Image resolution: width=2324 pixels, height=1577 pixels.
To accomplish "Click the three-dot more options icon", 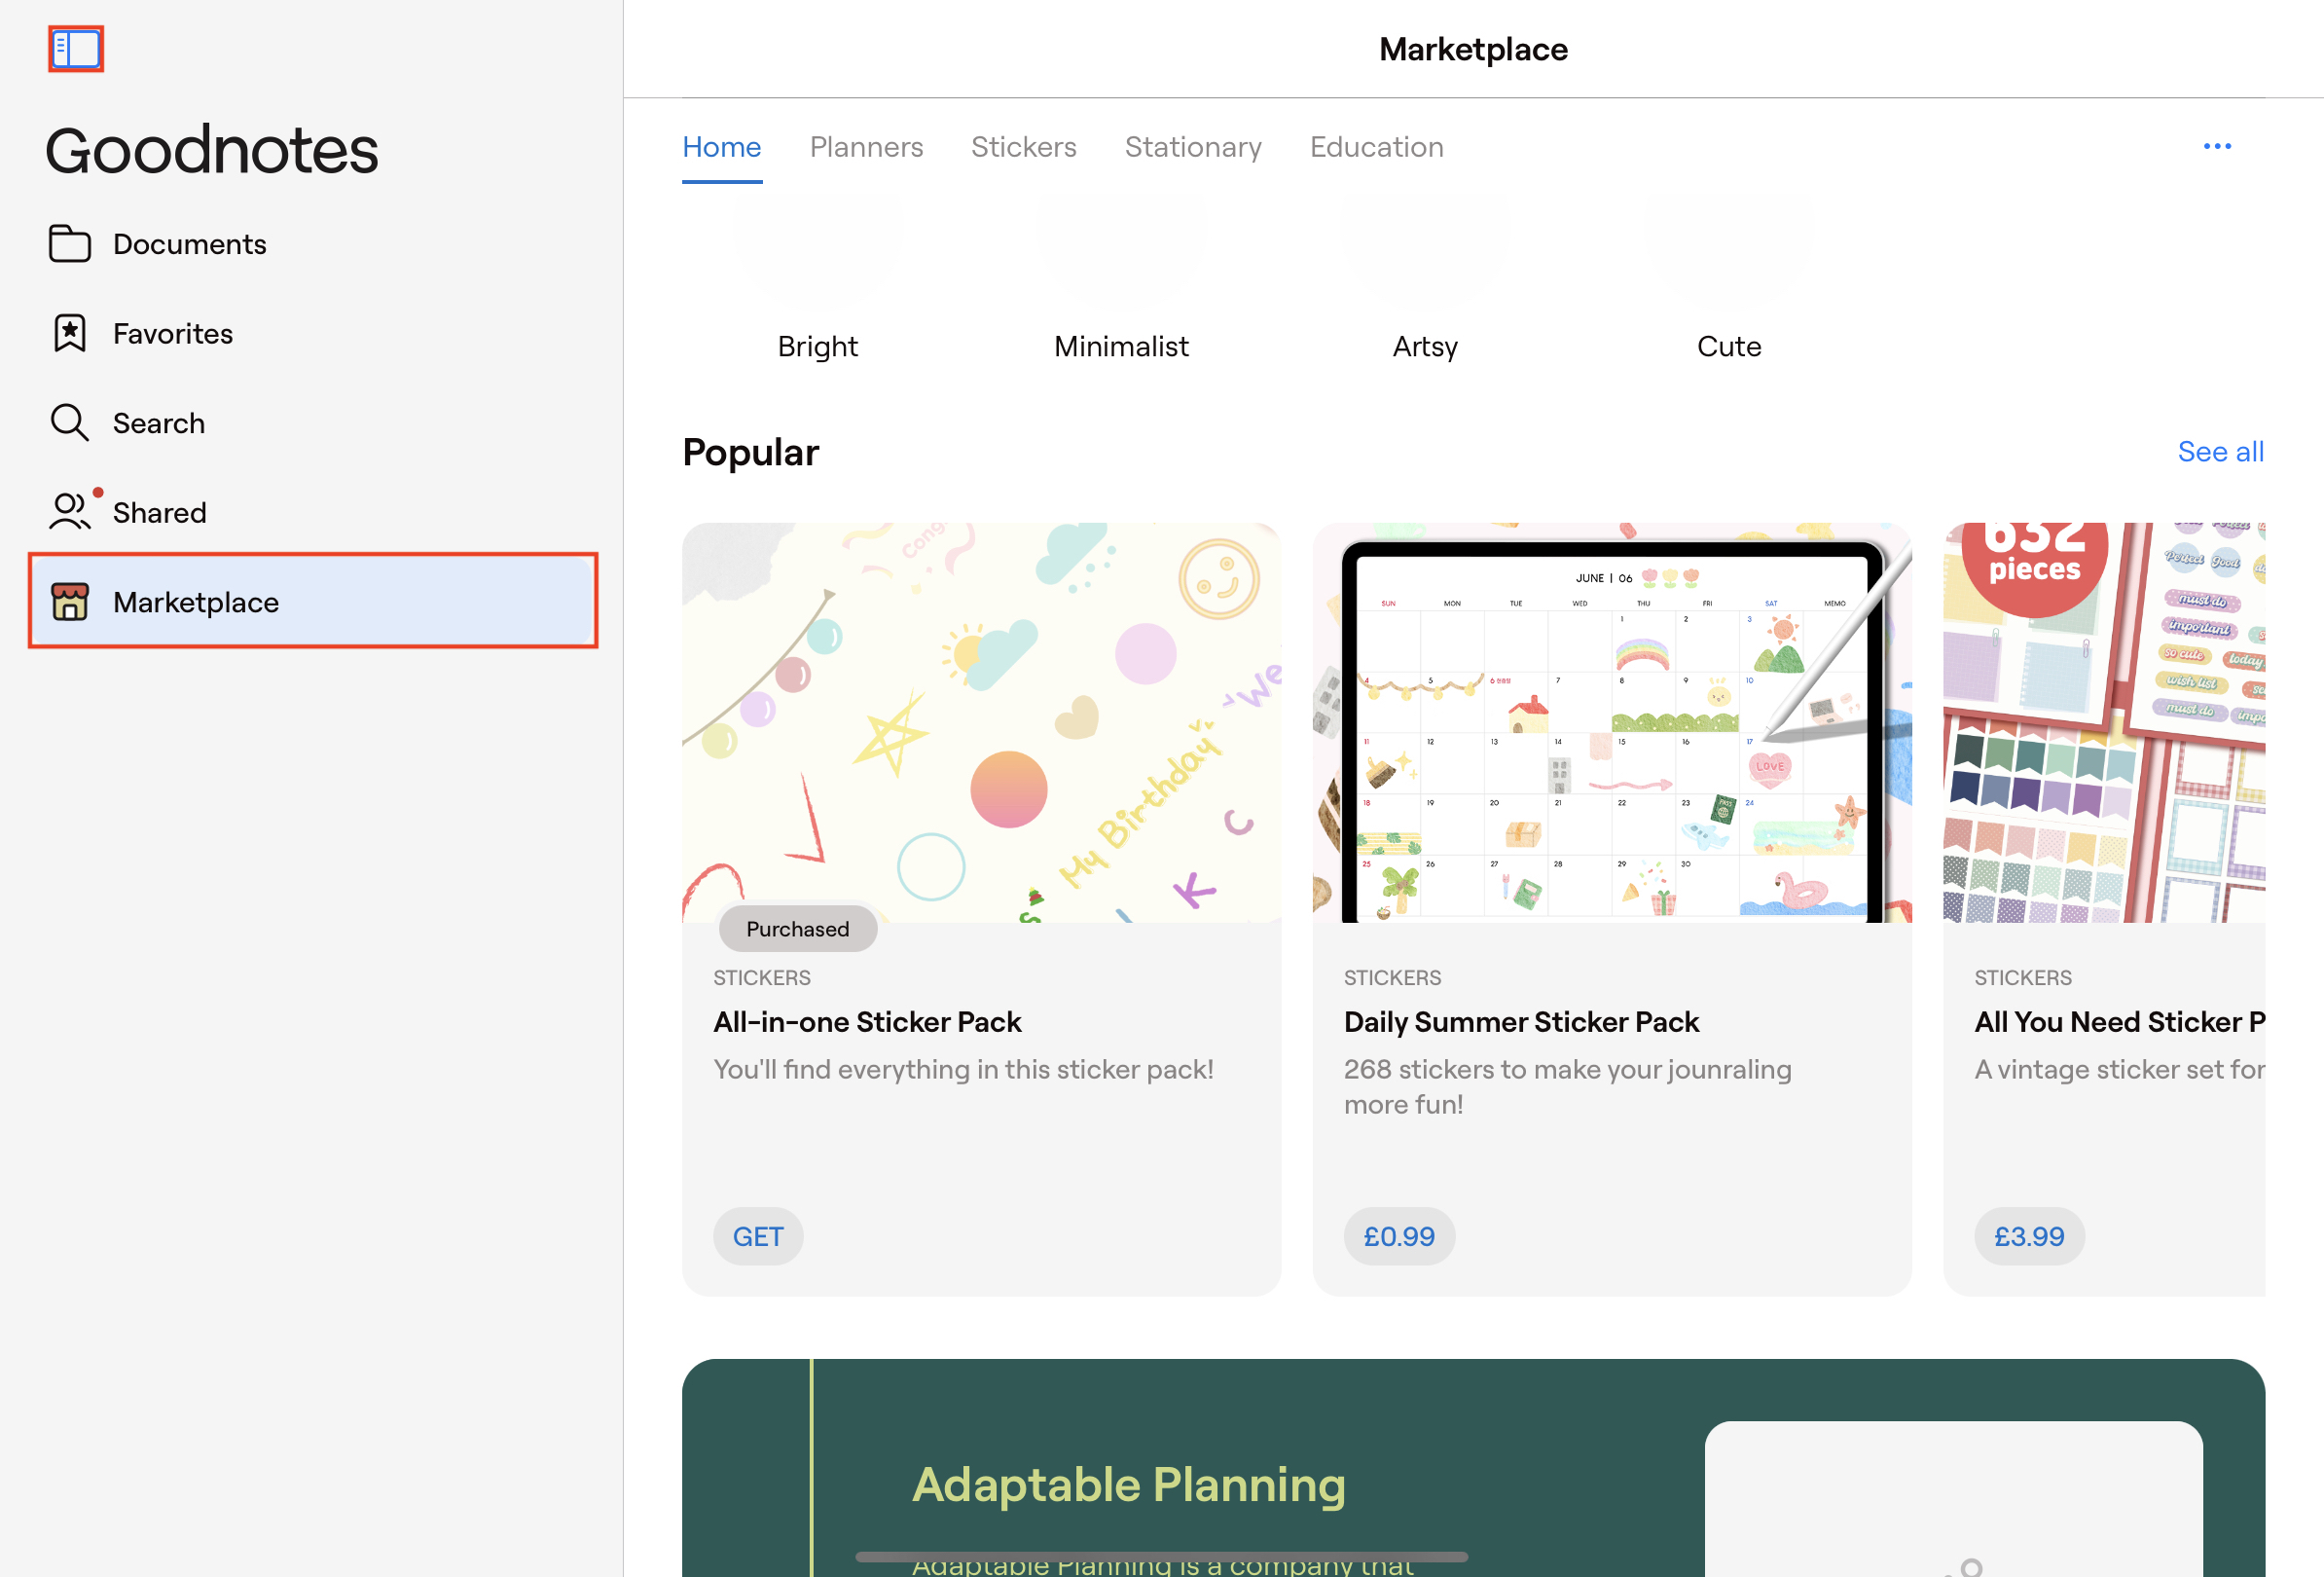I will tap(2219, 146).
